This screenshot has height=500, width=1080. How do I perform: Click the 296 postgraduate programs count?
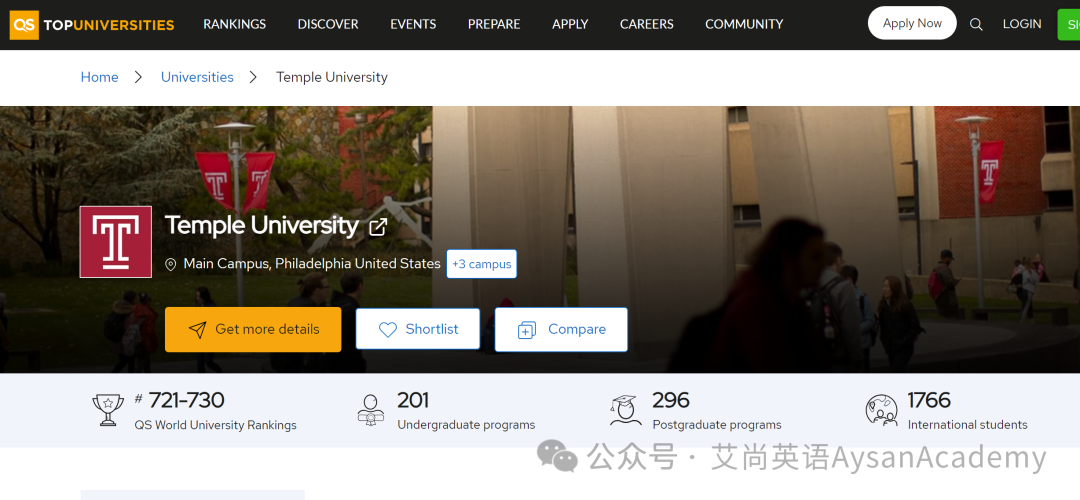(671, 400)
